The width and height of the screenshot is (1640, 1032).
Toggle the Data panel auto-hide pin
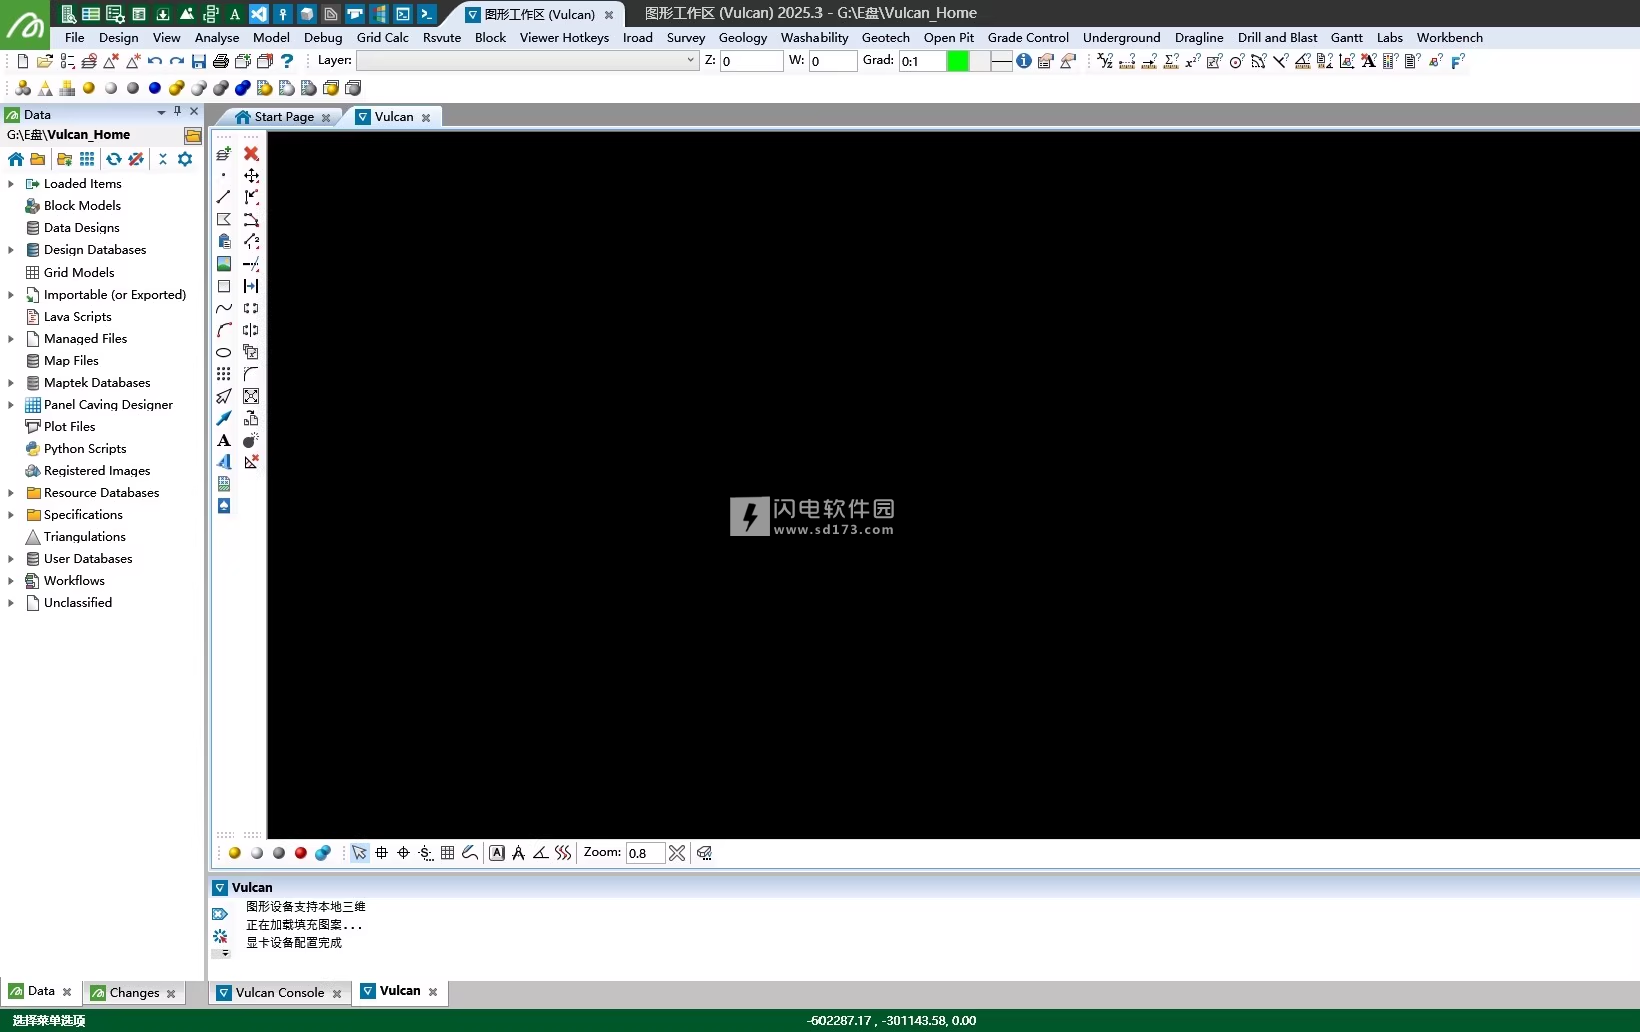pos(177,112)
